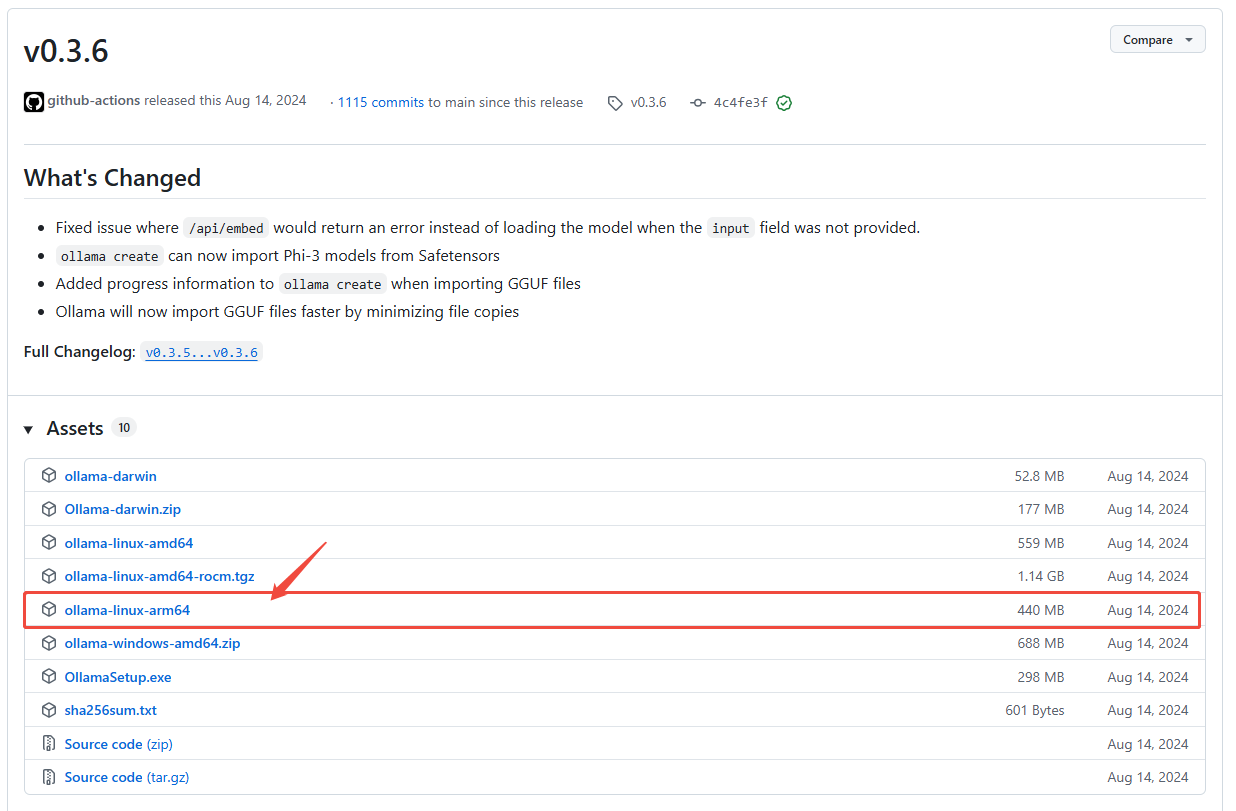This screenshot has width=1236, height=811.
Task: Click package icon beside Ollama-darwin.zip
Action: [49, 509]
